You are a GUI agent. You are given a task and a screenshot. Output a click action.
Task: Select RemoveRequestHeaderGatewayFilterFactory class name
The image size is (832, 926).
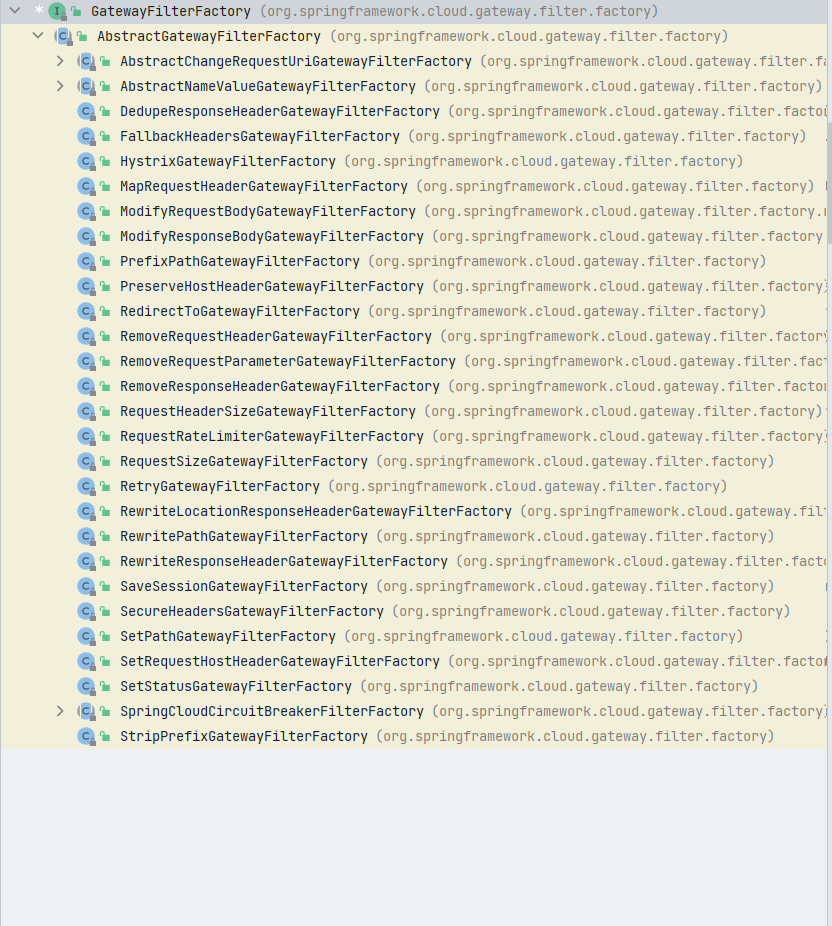pyautogui.click(x=276, y=336)
